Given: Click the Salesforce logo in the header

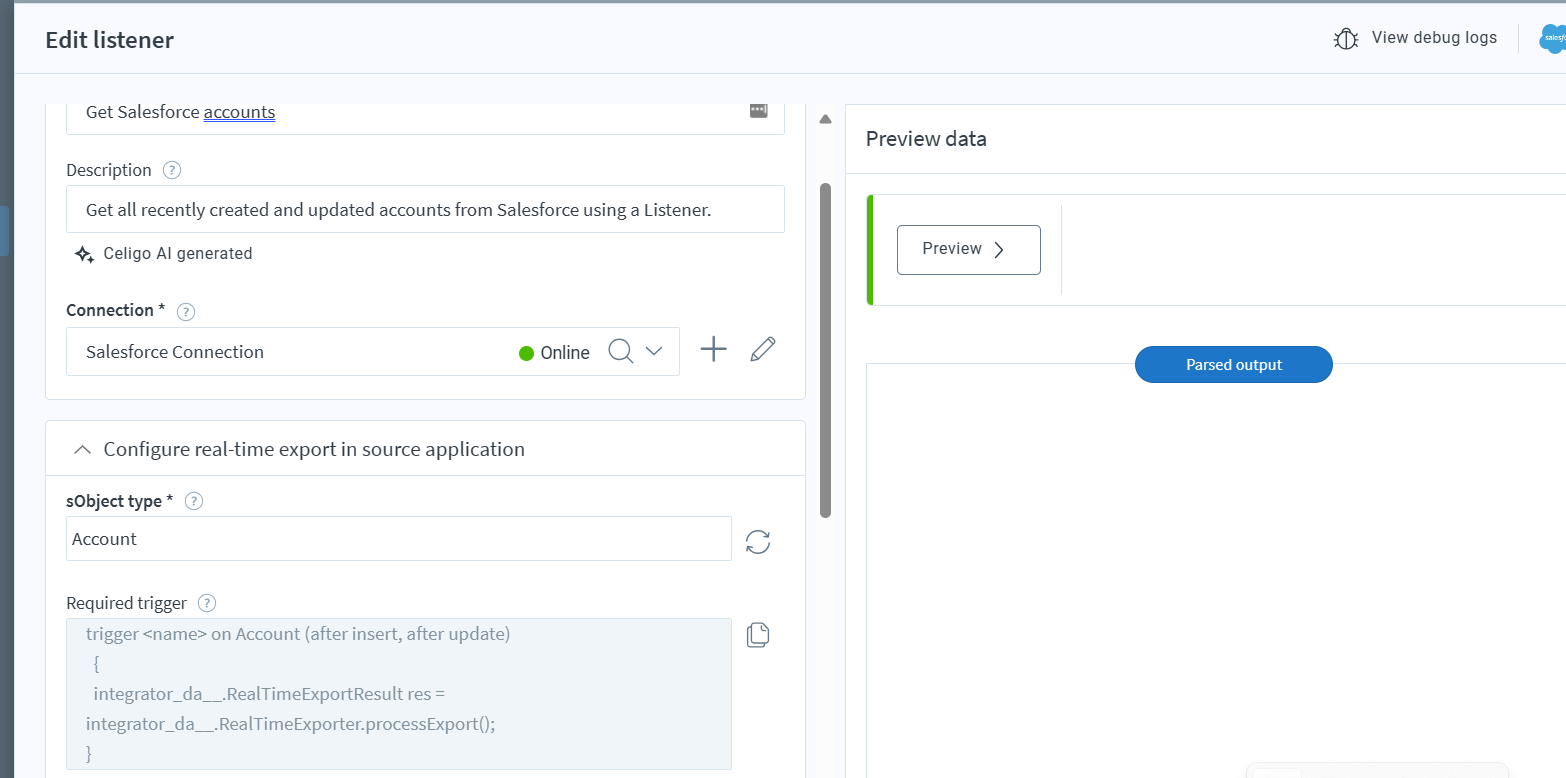Looking at the screenshot, I should (1553, 39).
